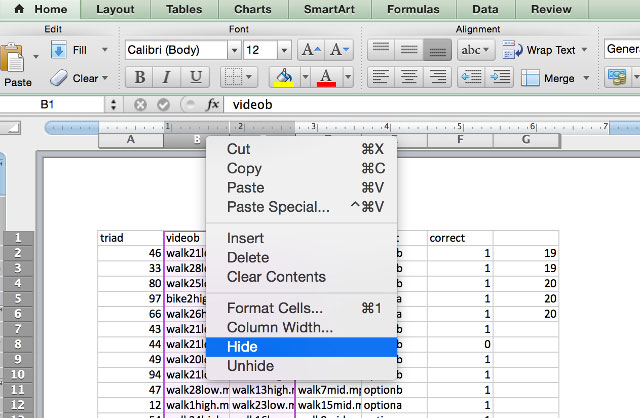Screen dimensions: 640x418
Task: Click the name box stepper arrows
Action: coord(113,105)
